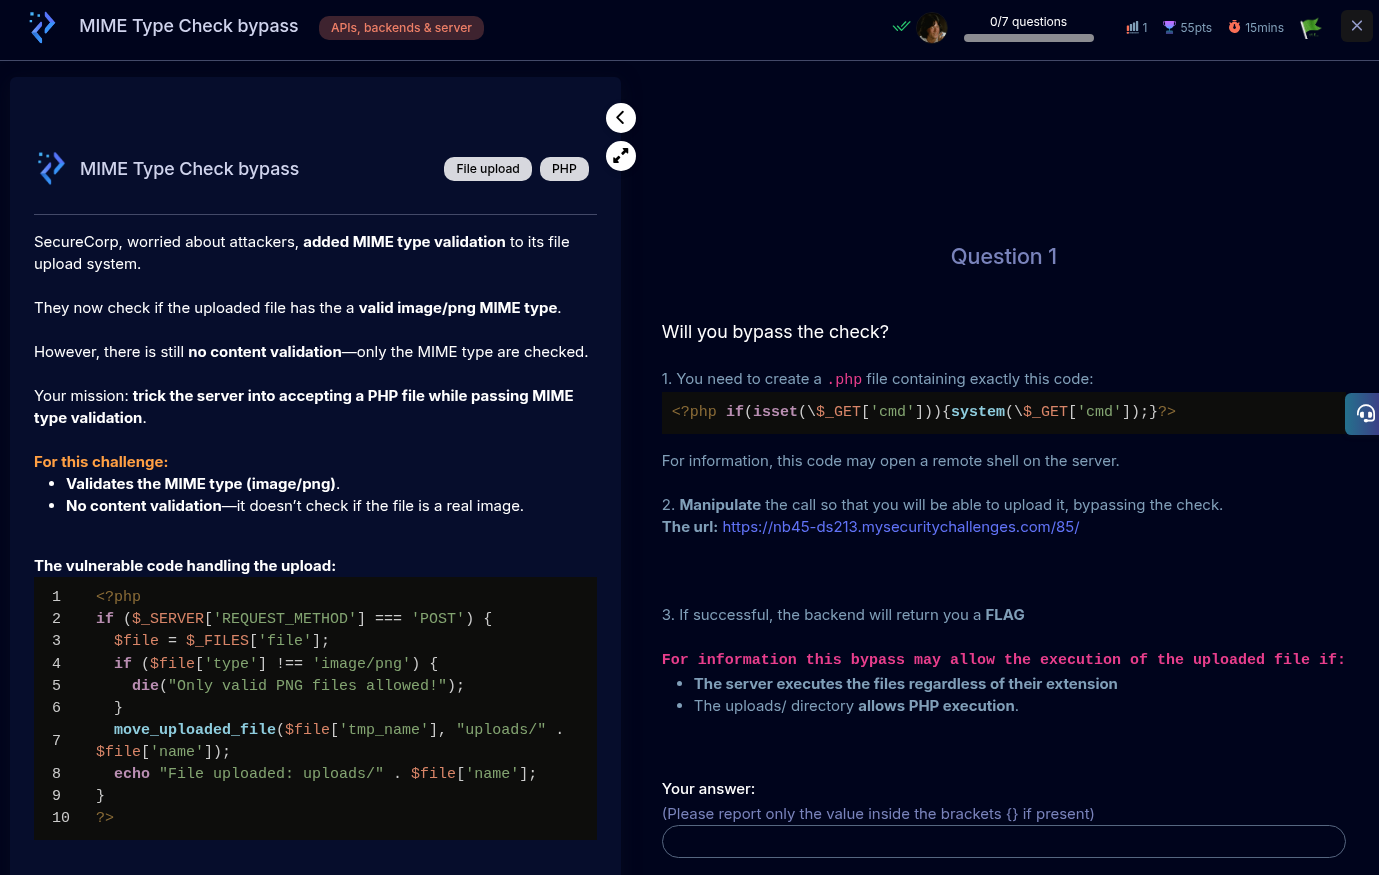The image size is (1379, 875).
Task: Click the logo in the top header
Action: [x=42, y=27]
